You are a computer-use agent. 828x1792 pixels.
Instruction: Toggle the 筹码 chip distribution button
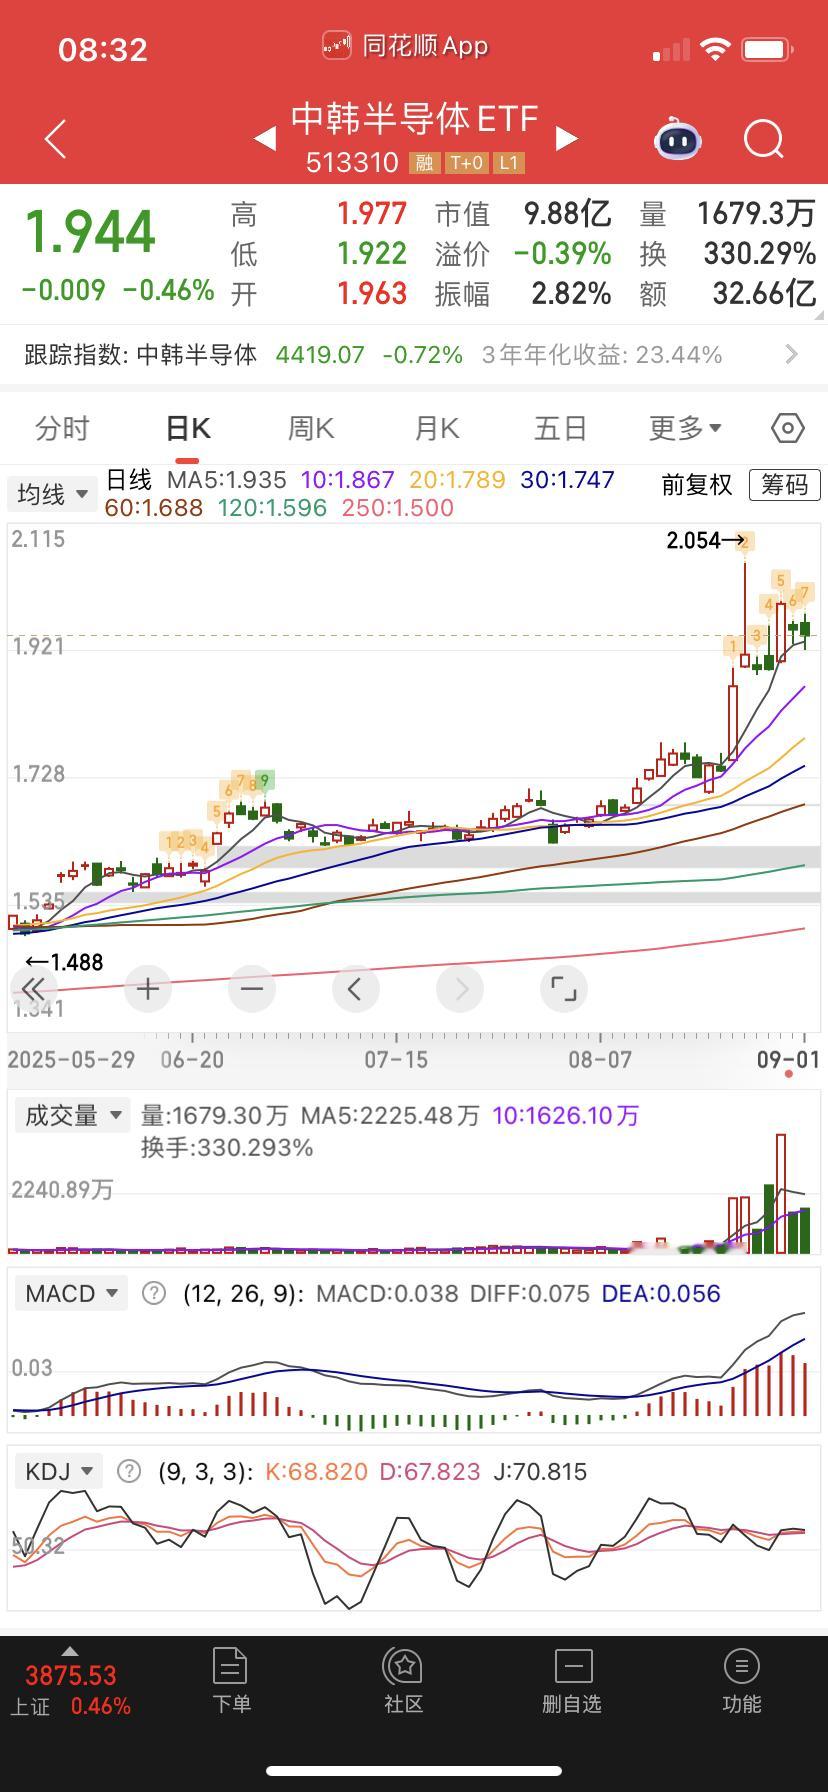point(785,485)
